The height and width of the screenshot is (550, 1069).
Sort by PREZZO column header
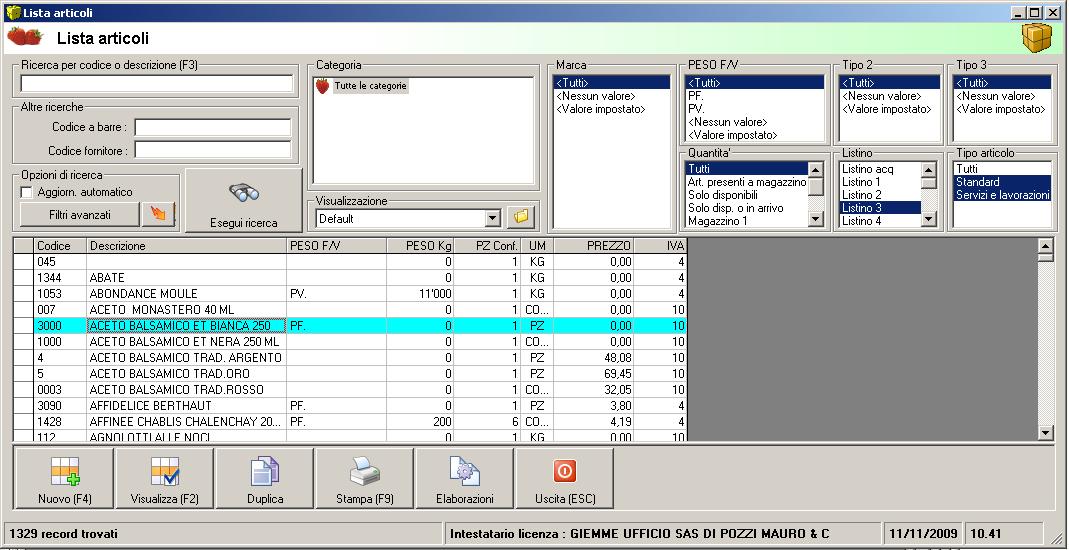[x=595, y=245]
